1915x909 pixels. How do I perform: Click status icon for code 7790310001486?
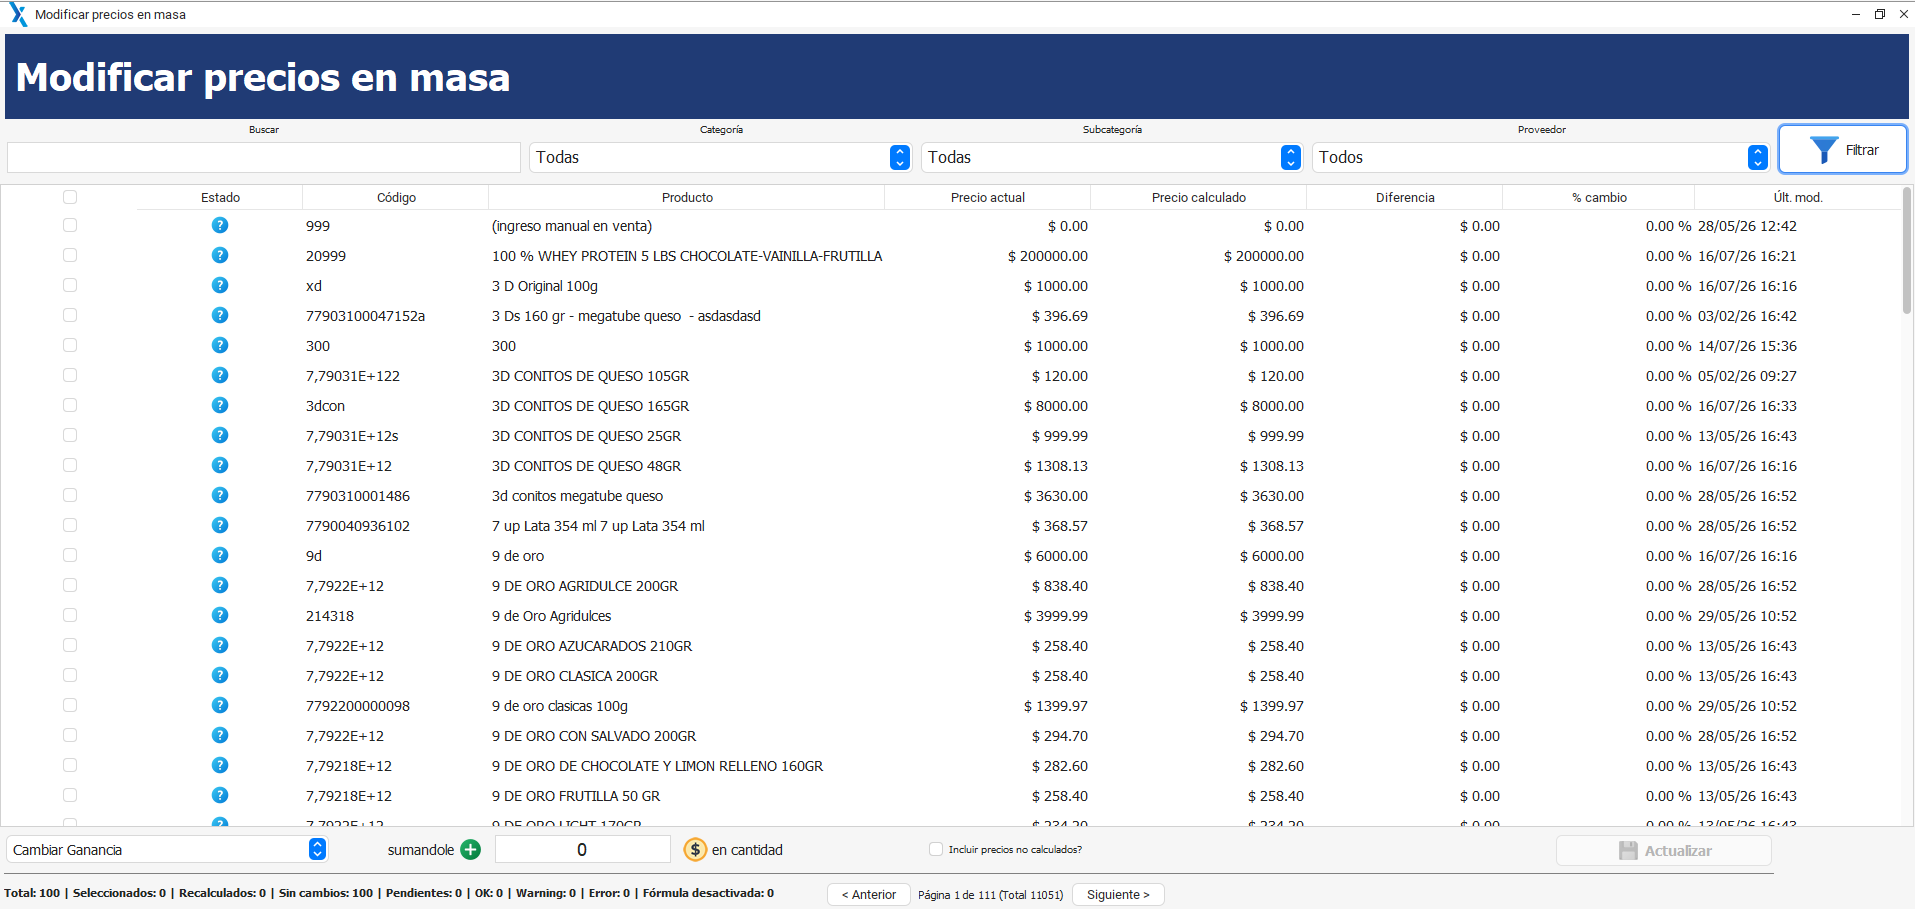tap(220, 496)
